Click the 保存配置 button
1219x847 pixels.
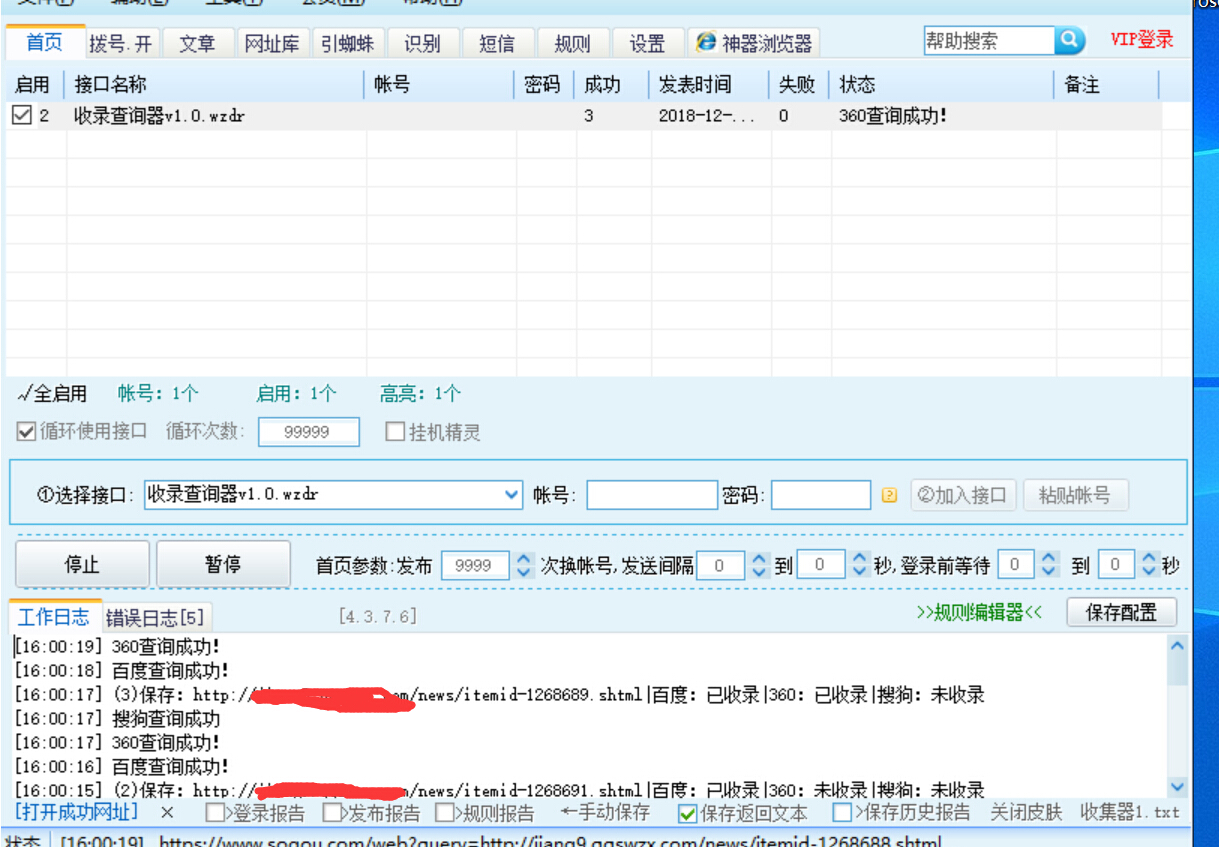(1121, 612)
